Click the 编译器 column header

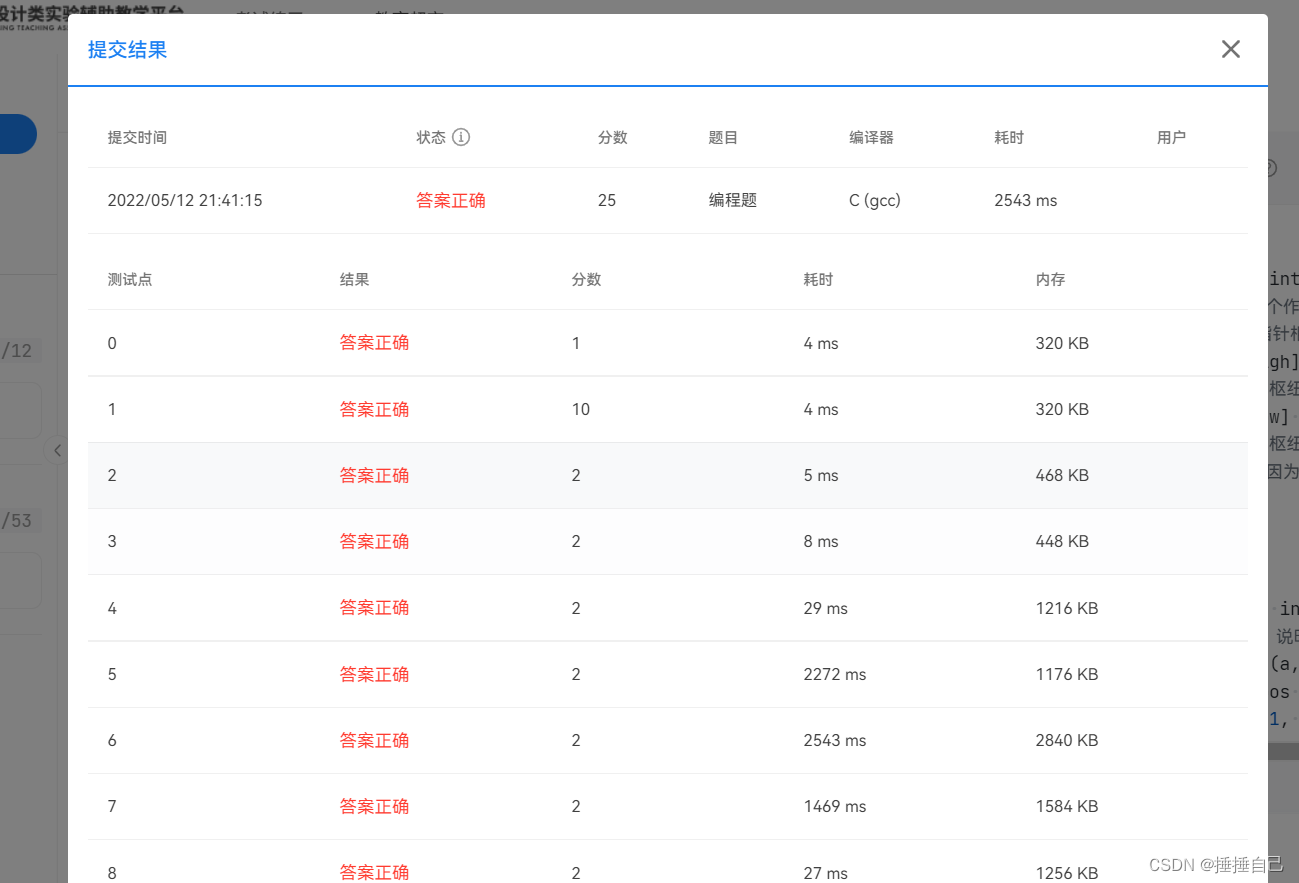pyautogui.click(x=871, y=138)
